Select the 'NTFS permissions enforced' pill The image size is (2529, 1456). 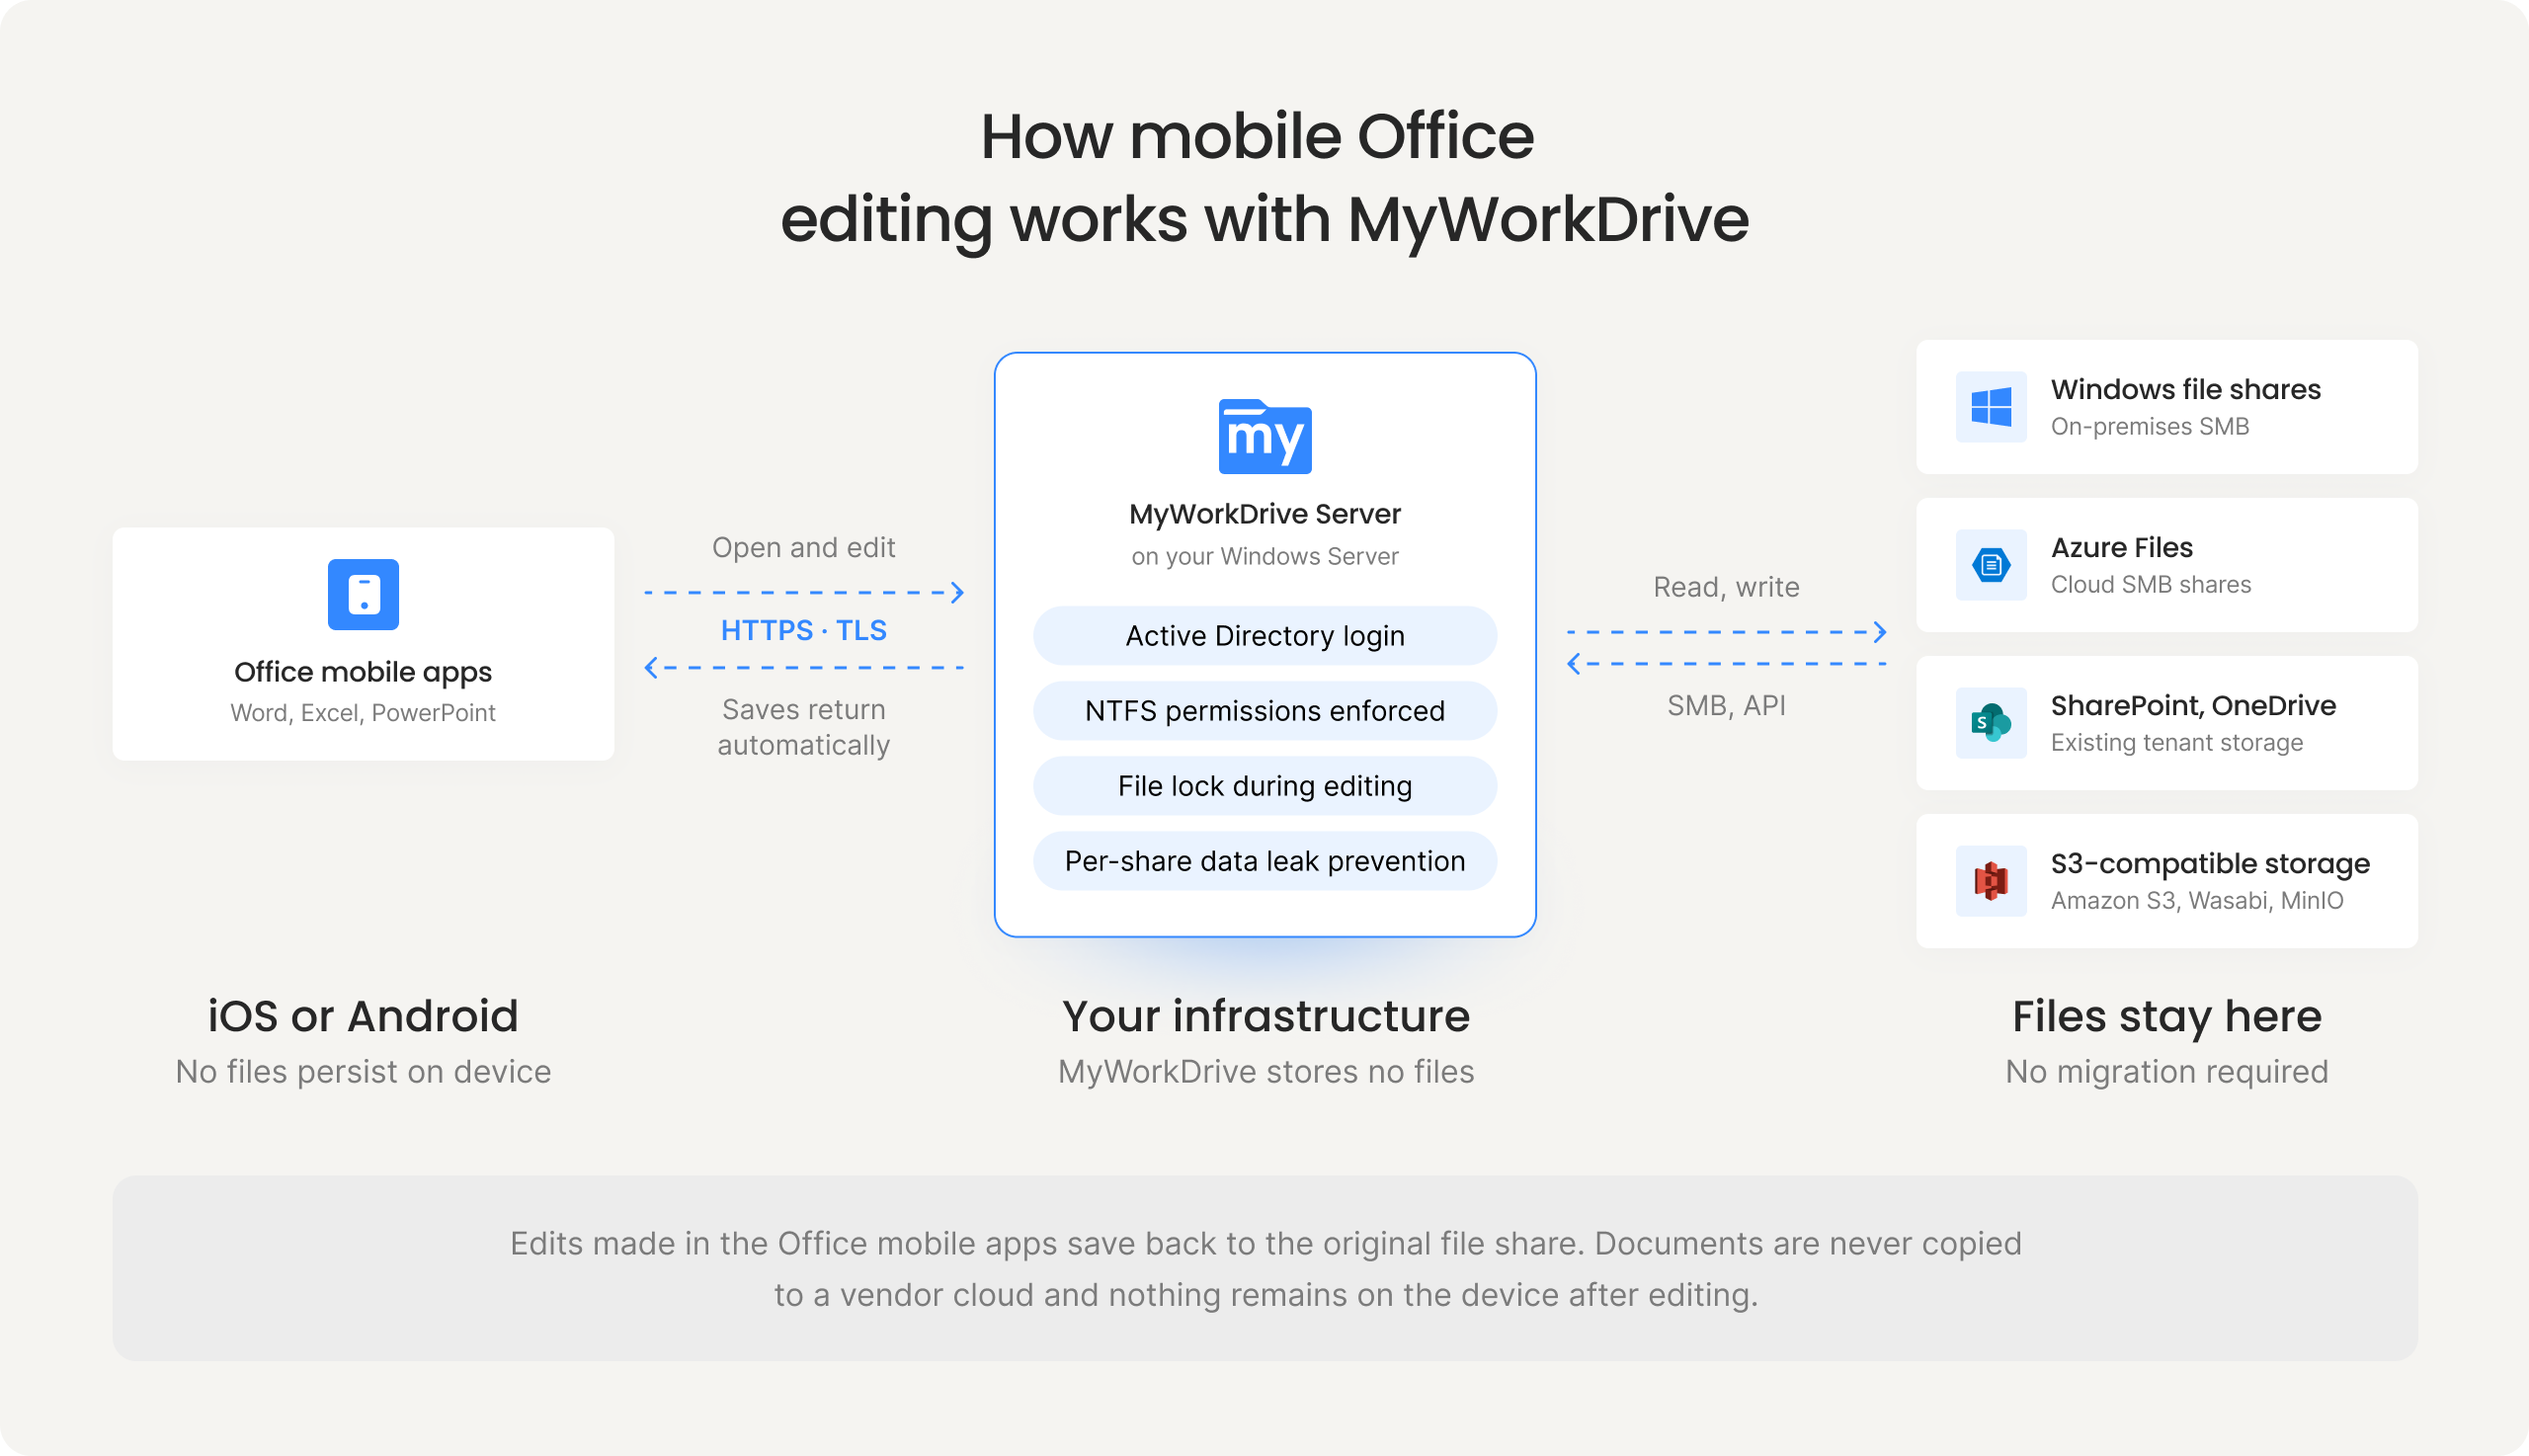[x=1265, y=711]
